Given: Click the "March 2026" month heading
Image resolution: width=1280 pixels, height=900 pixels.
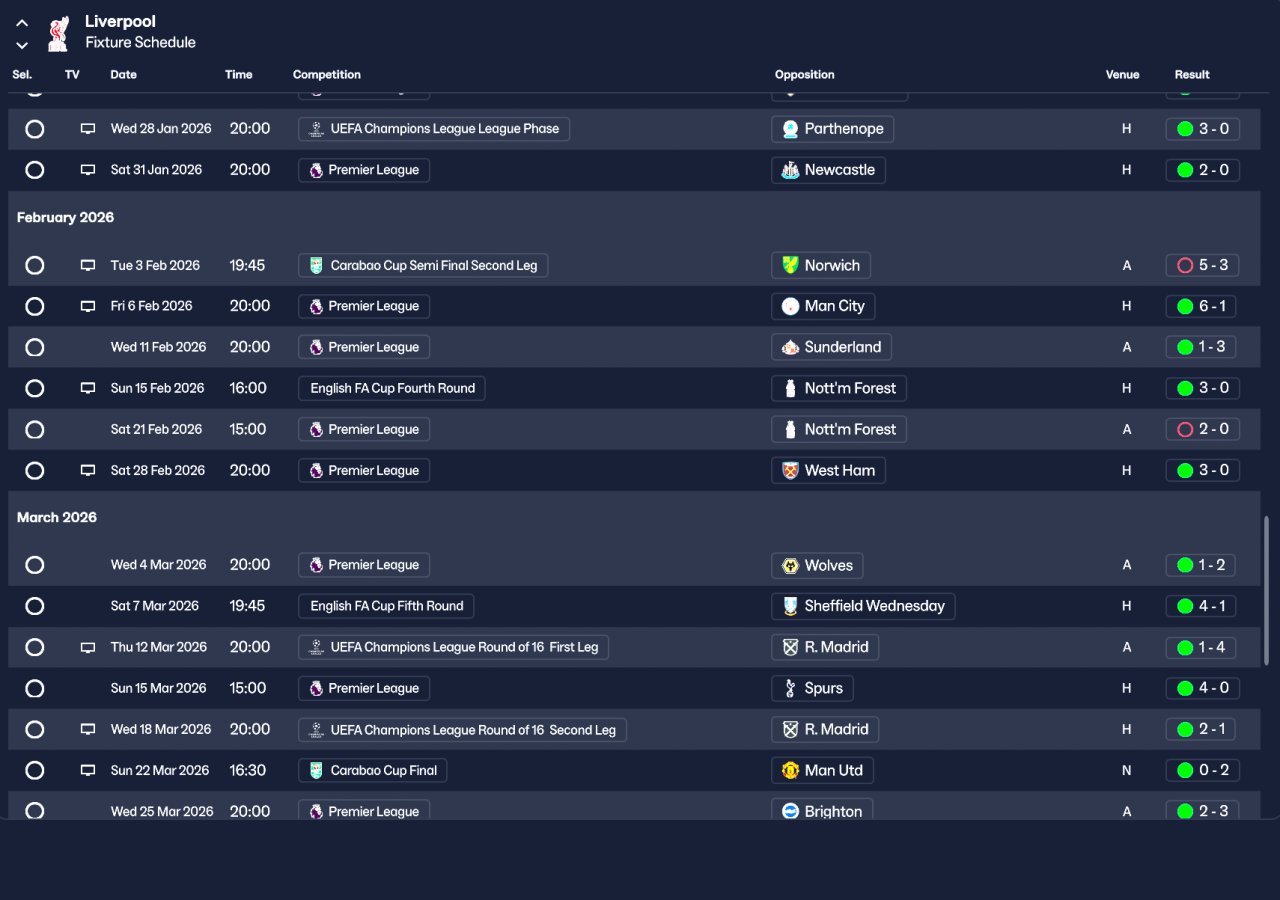Looking at the screenshot, I should [x=57, y=517].
